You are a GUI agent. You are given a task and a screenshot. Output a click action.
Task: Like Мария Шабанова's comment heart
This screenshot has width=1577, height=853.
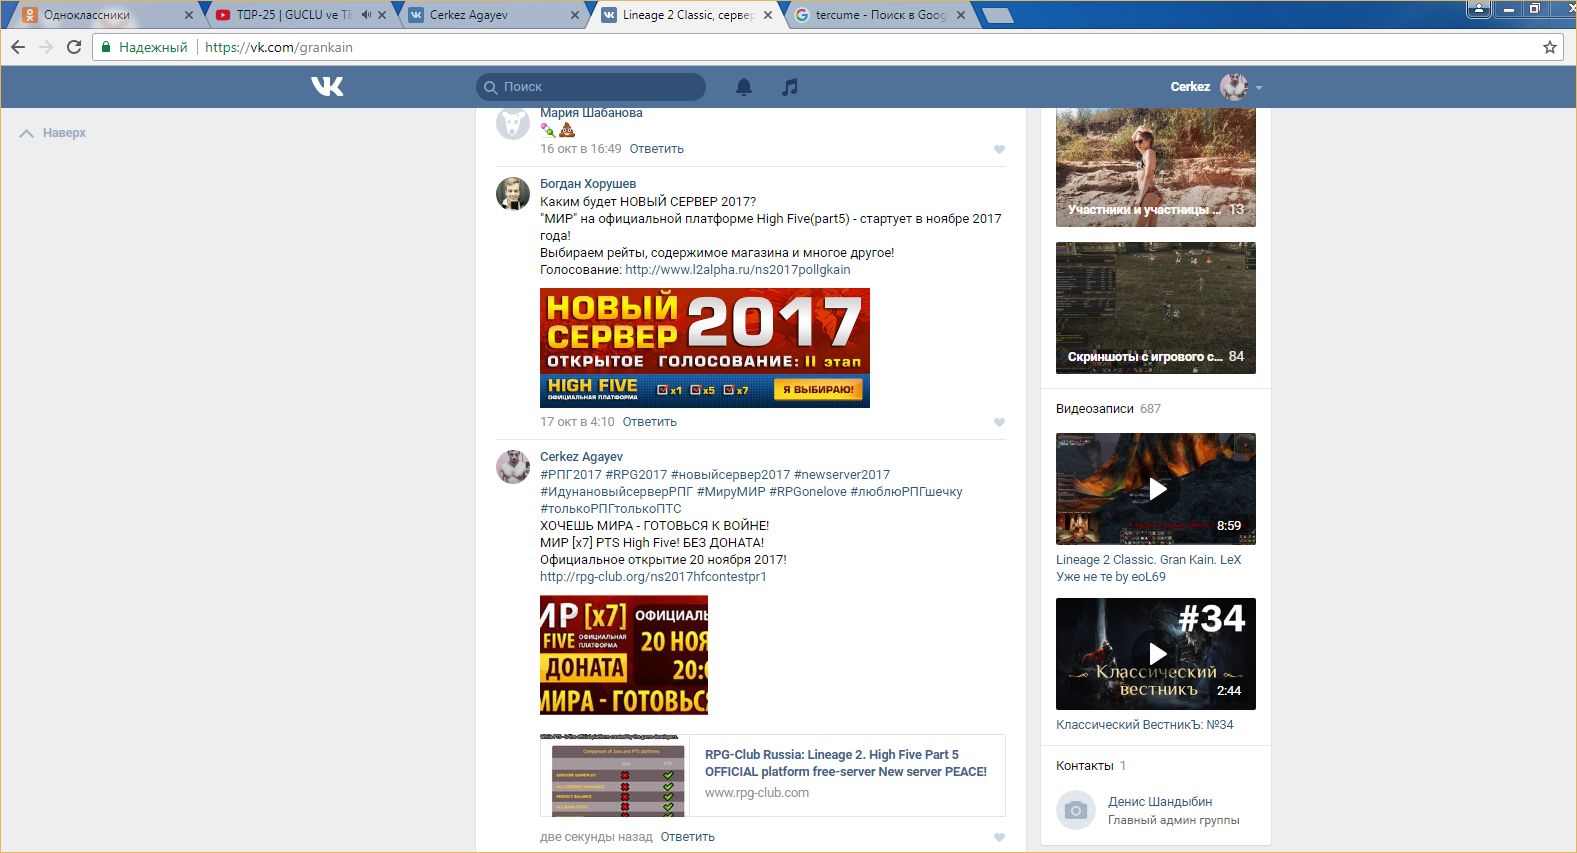[999, 149]
